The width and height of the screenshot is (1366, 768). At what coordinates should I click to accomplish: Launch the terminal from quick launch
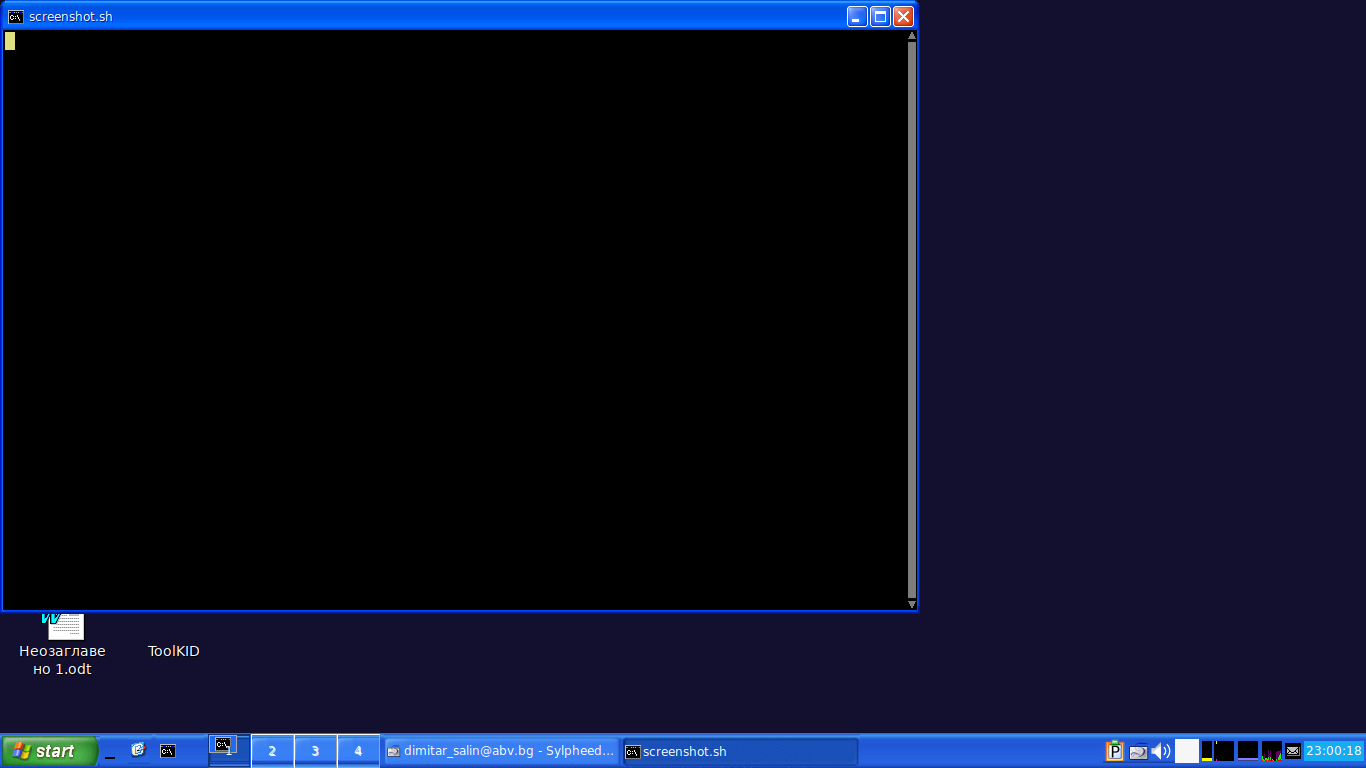(168, 751)
